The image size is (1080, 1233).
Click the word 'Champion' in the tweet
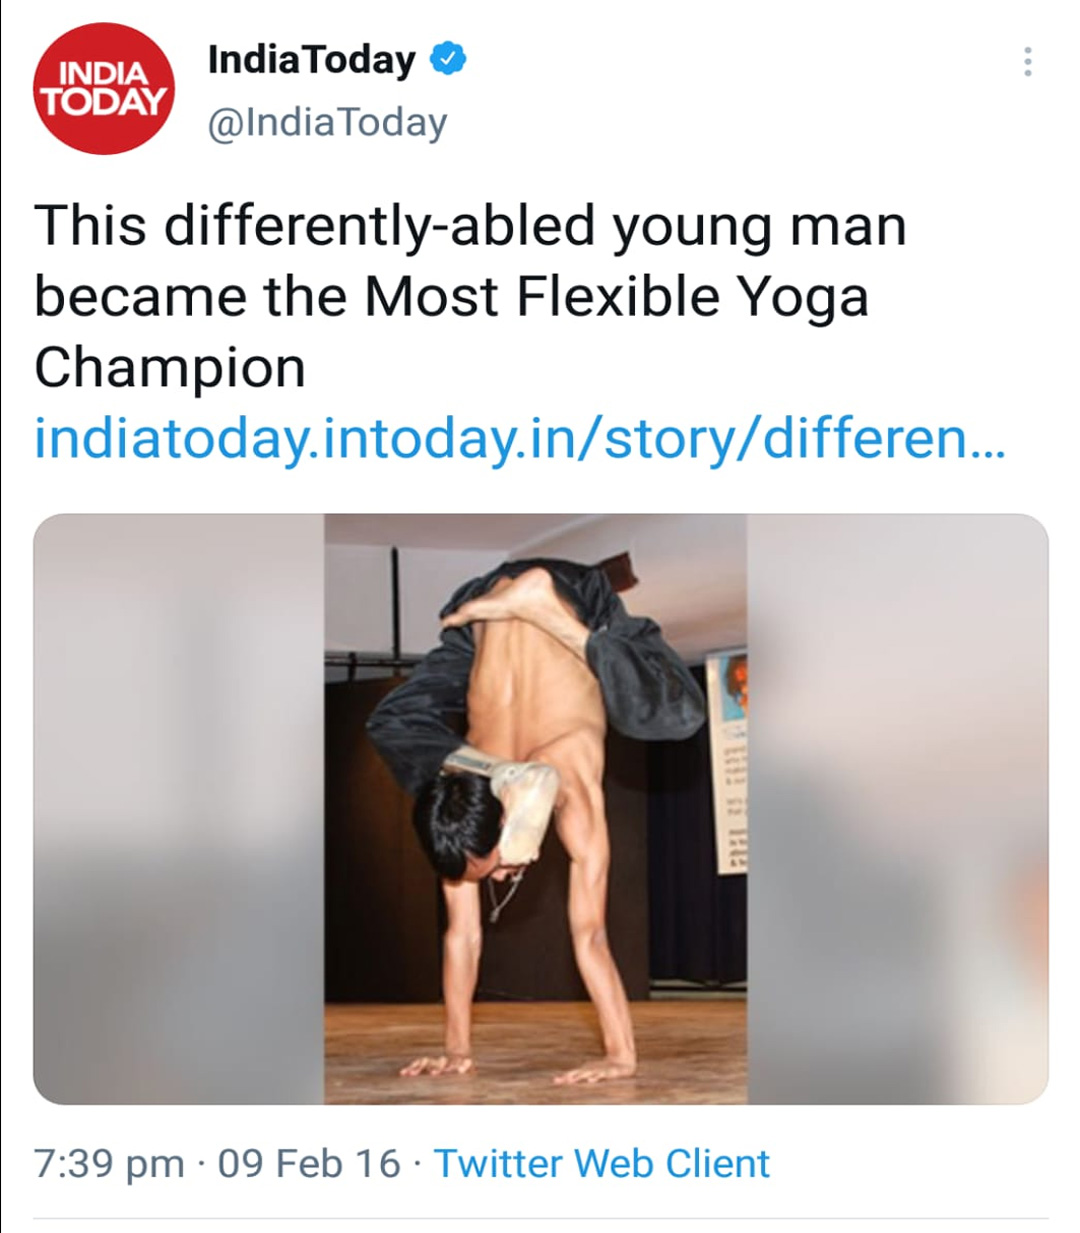pyautogui.click(x=170, y=368)
